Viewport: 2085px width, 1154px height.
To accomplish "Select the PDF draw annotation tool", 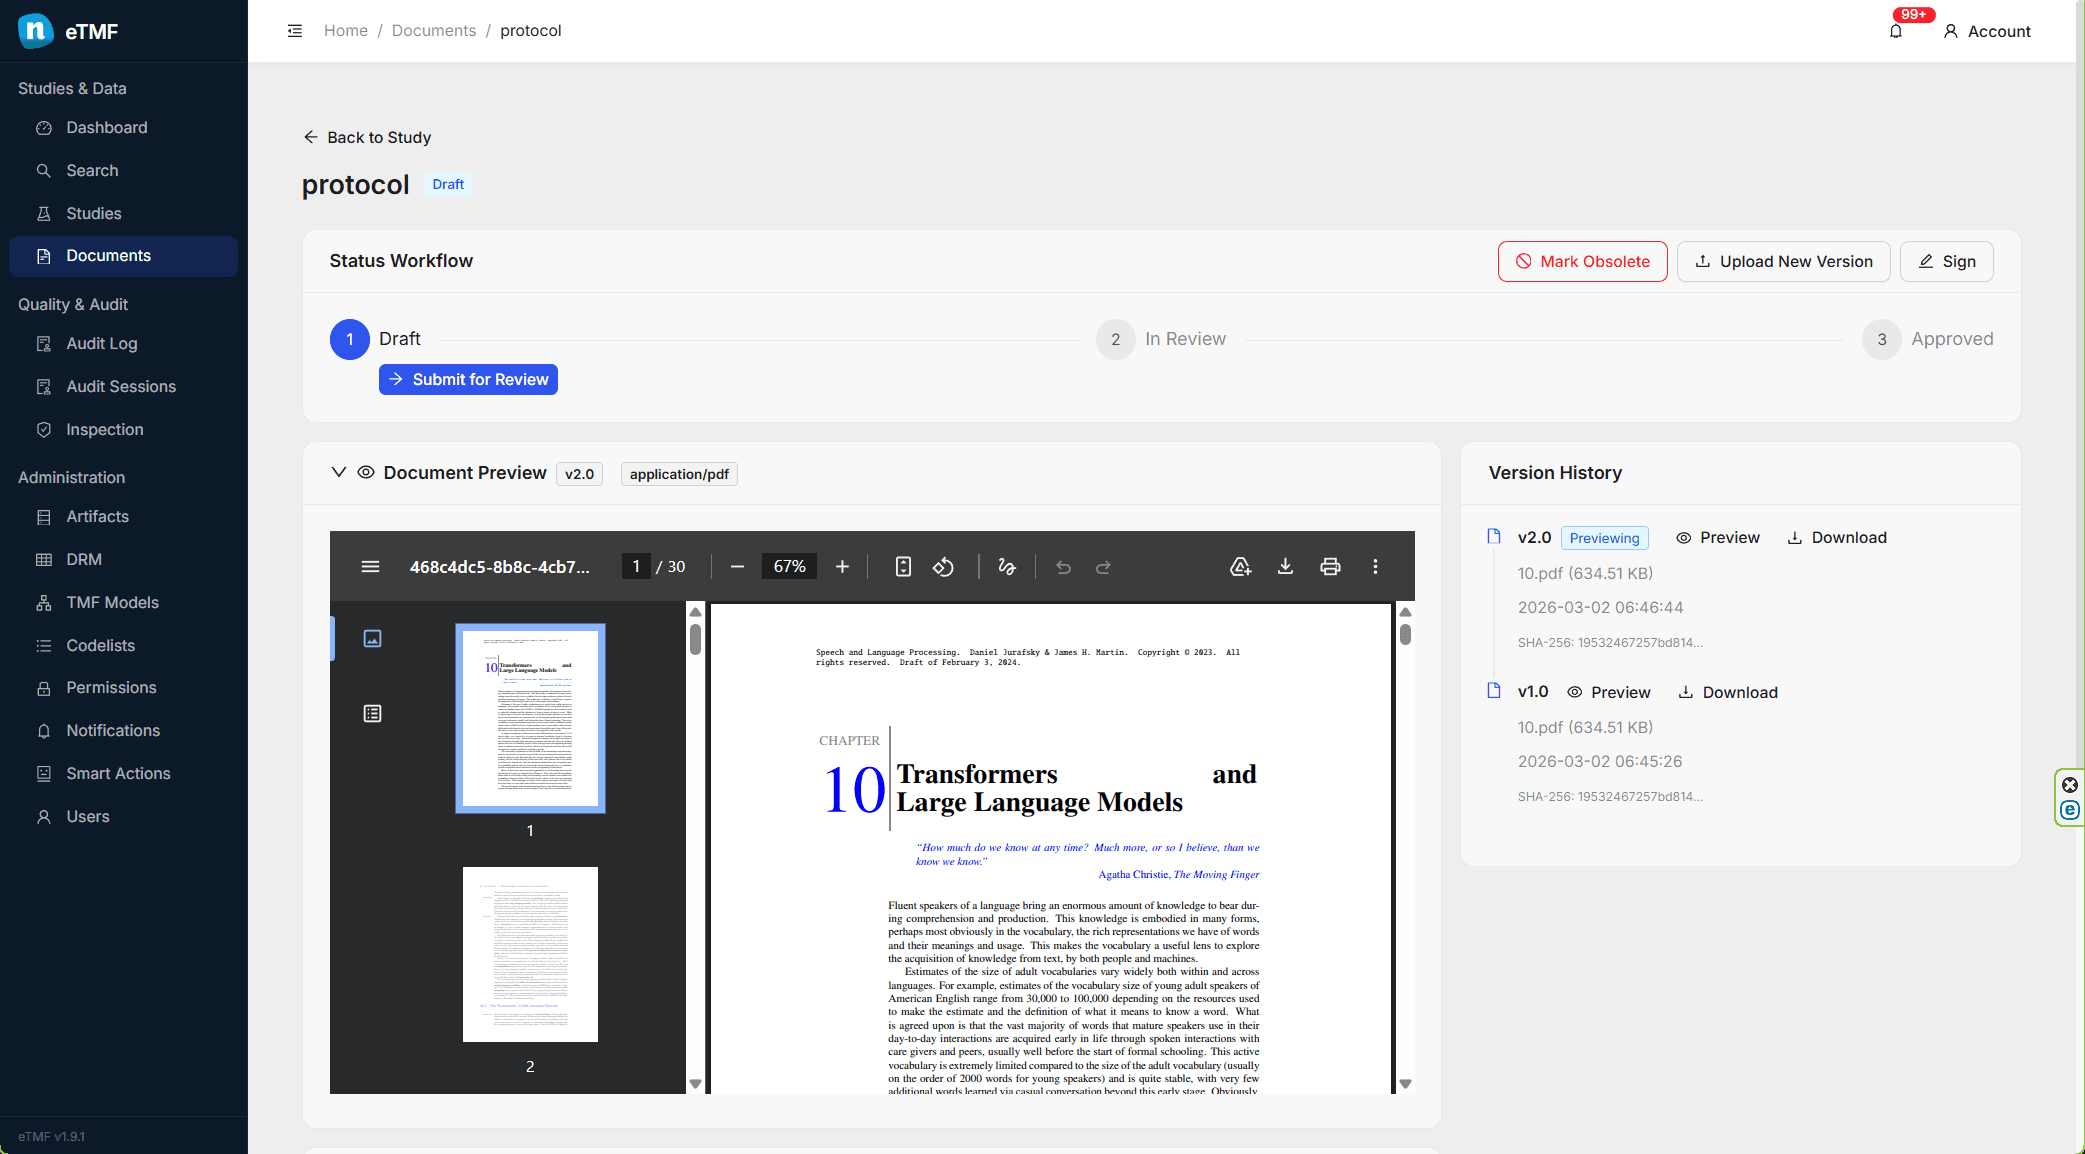I will [x=1007, y=567].
